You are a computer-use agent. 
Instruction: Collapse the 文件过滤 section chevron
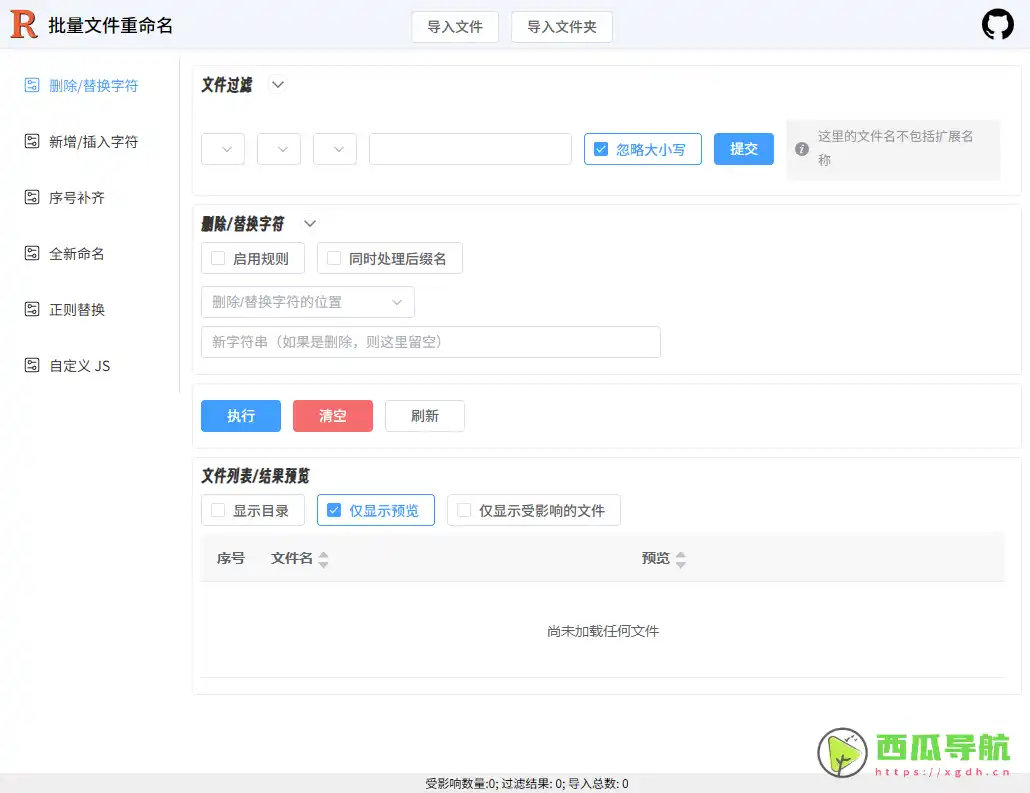coord(277,85)
